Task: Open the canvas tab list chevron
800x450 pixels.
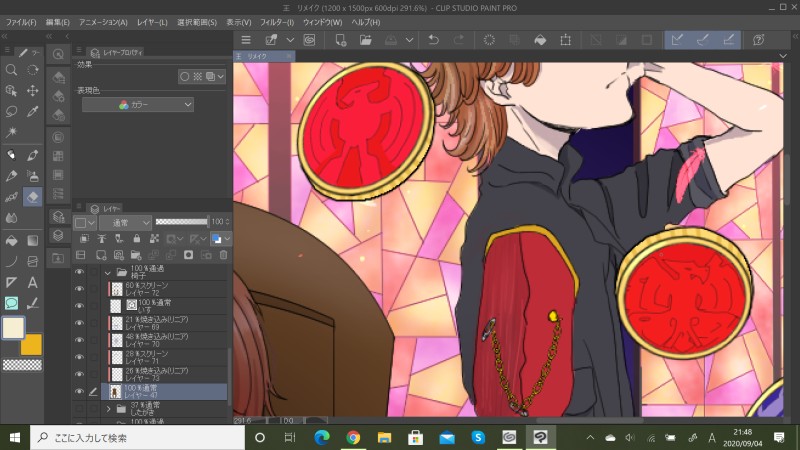Action: pyautogui.click(x=783, y=56)
